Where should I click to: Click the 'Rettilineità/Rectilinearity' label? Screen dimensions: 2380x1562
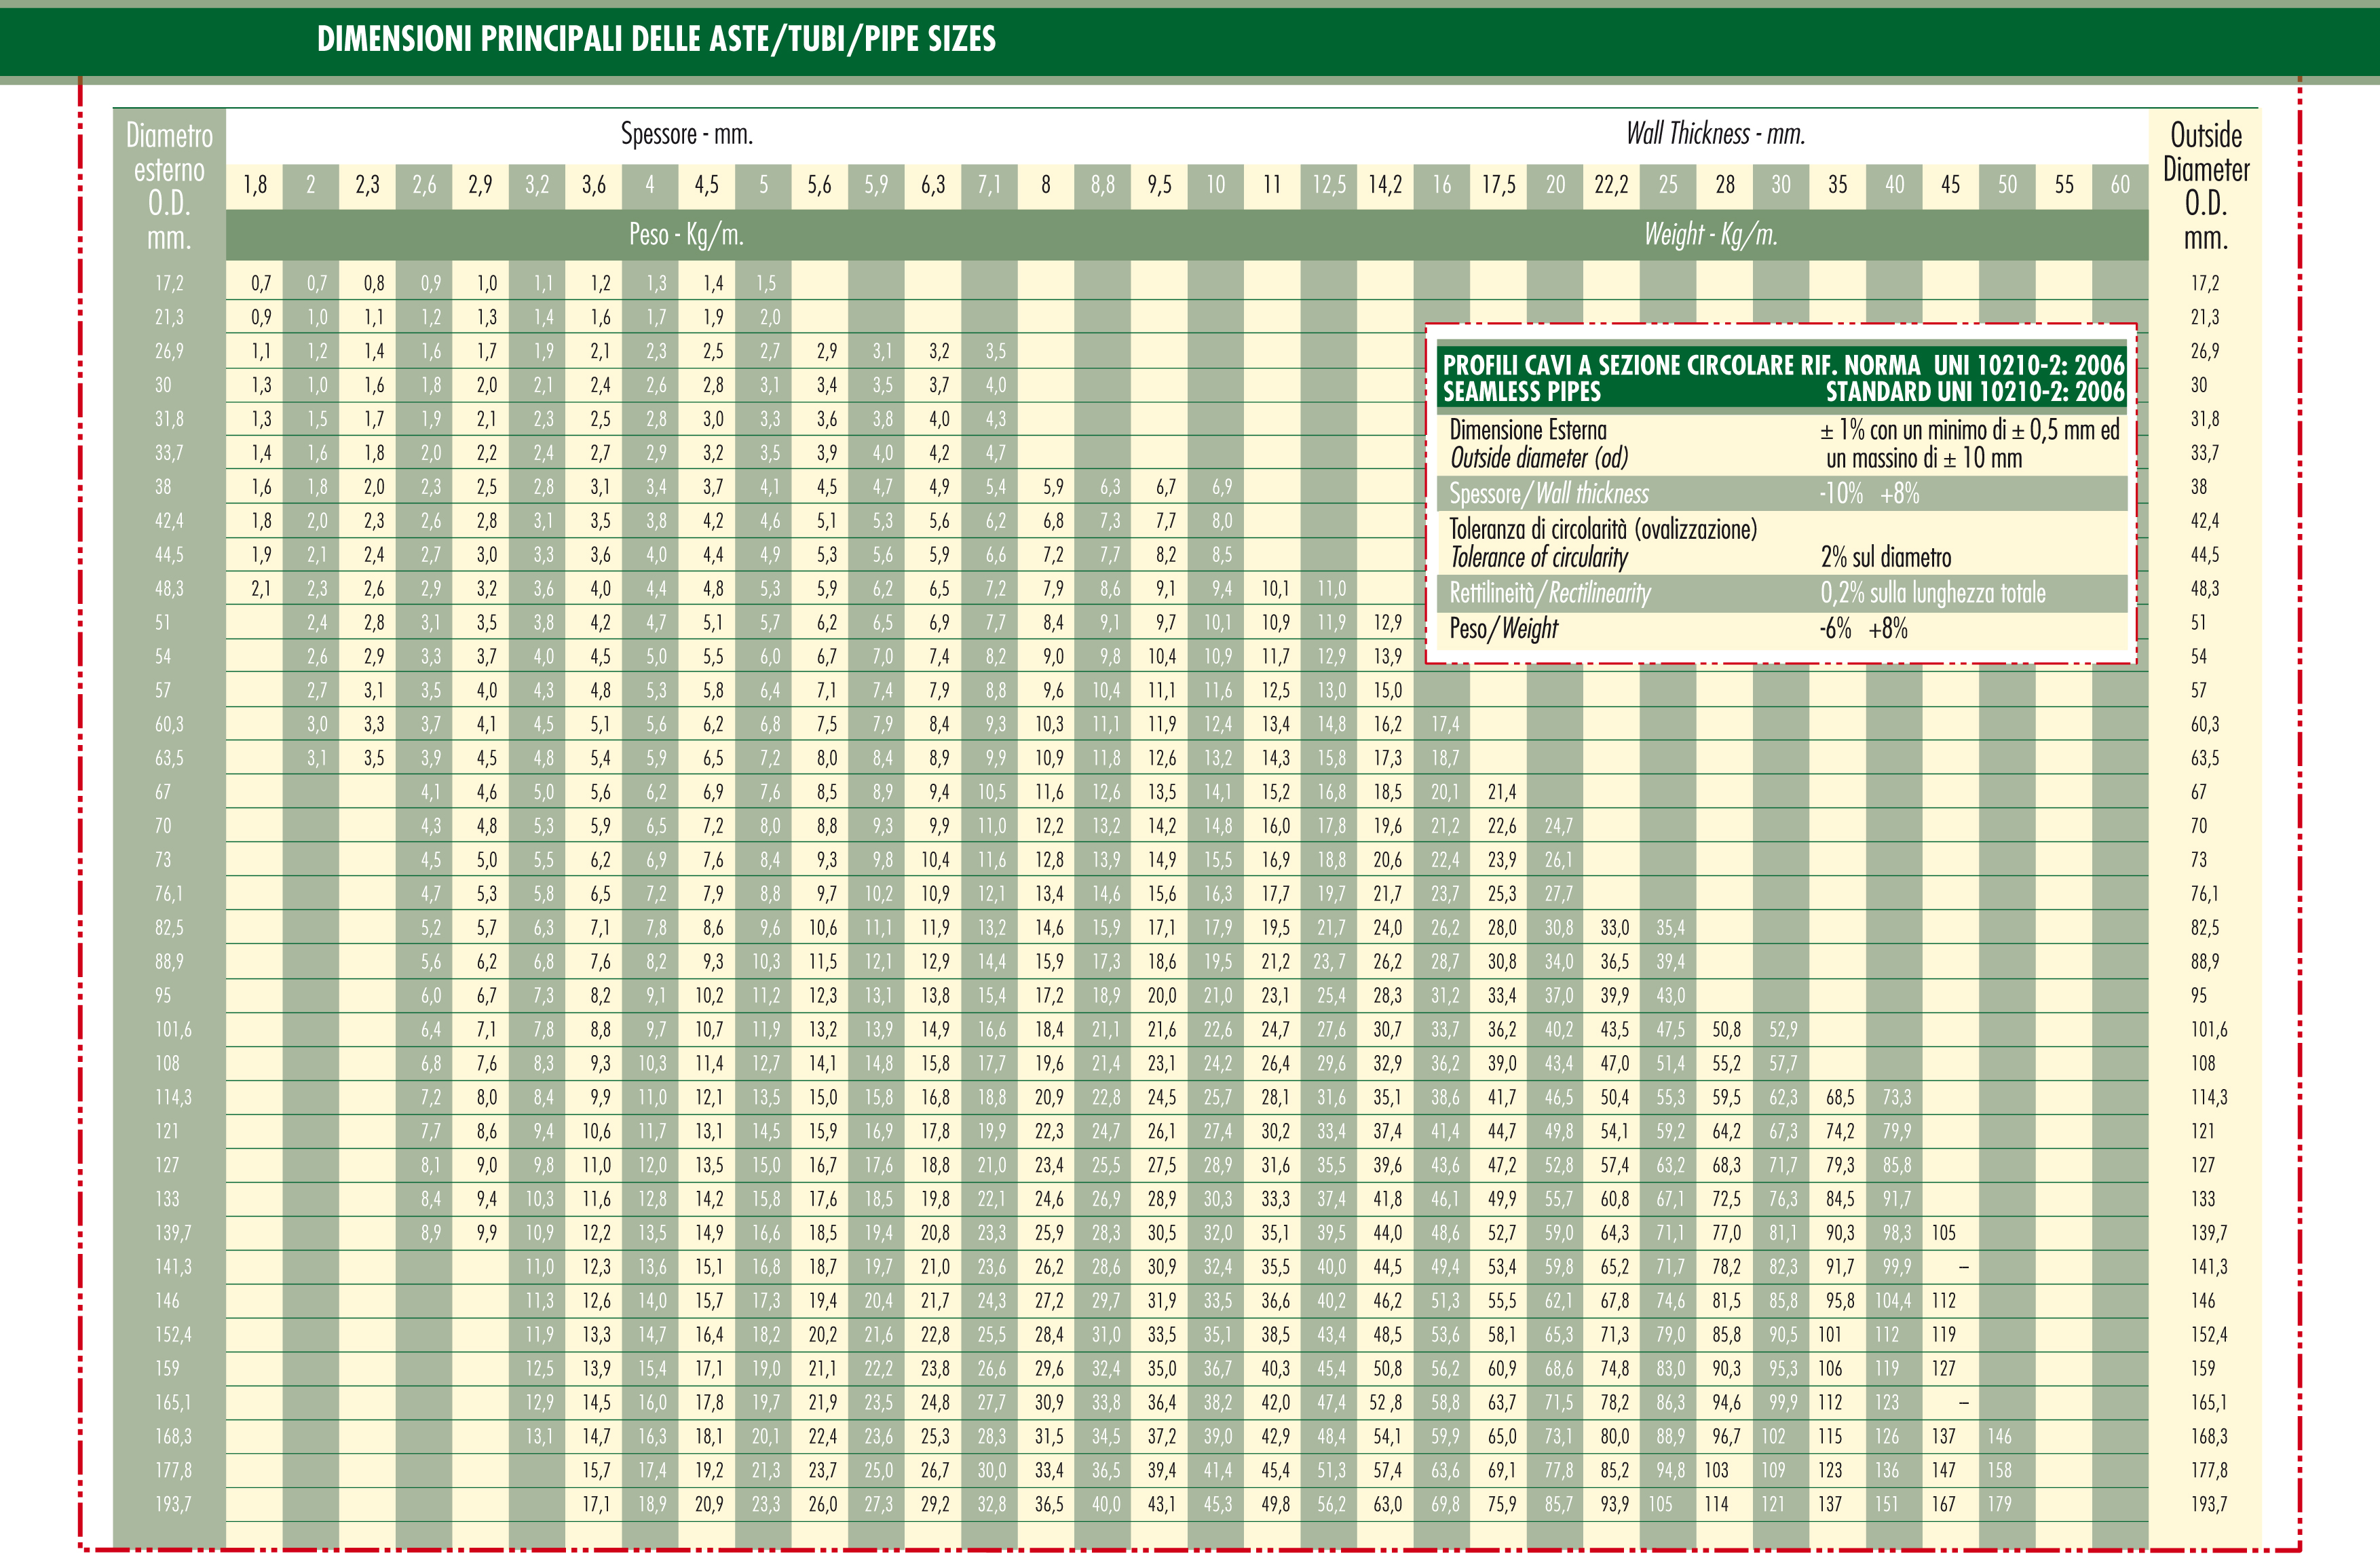(x=1550, y=593)
